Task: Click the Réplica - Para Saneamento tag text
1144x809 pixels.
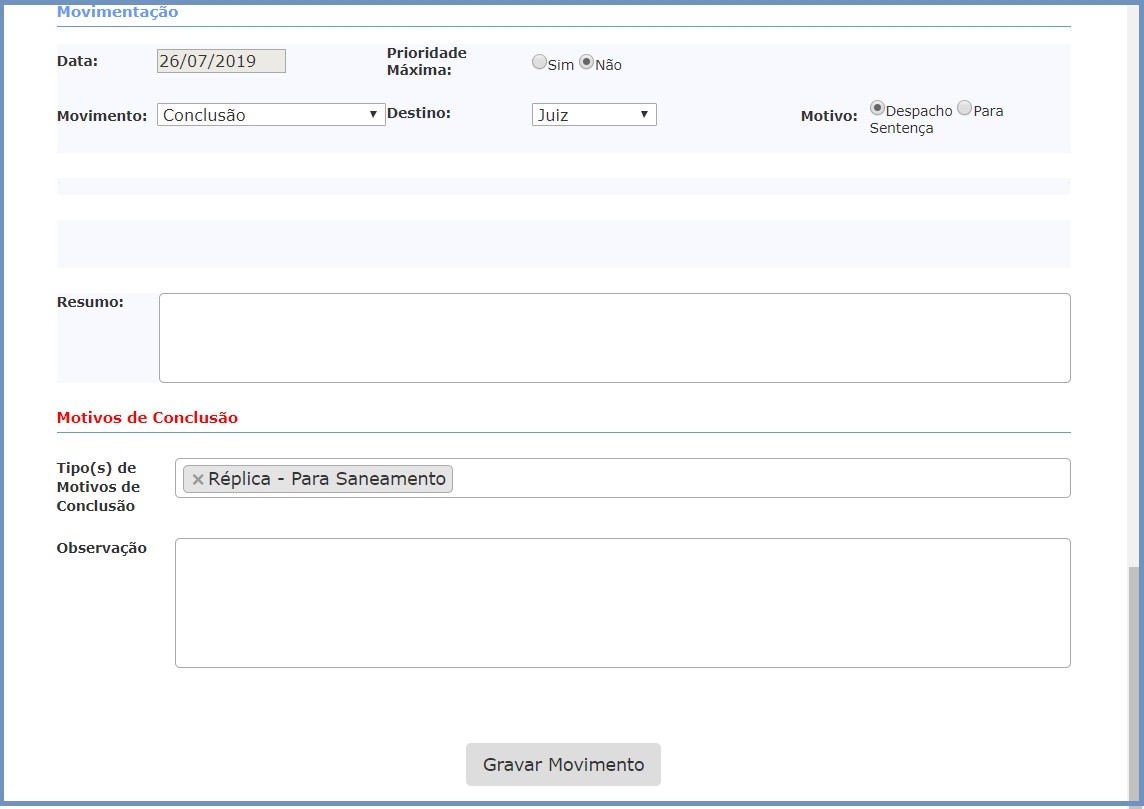Action: (327, 479)
